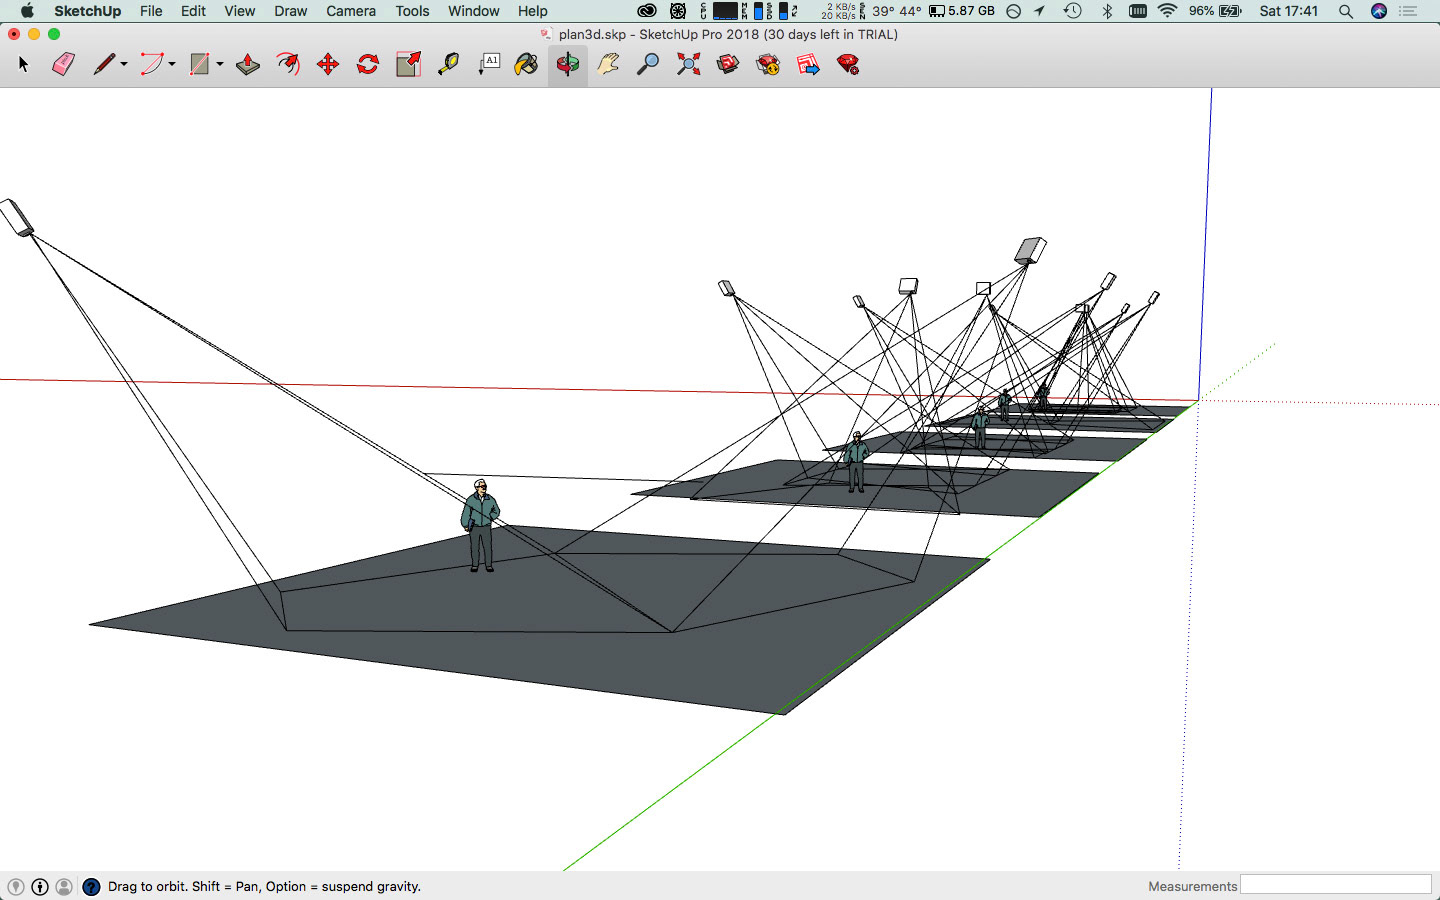Open the Tools menu
The width and height of the screenshot is (1440, 900).
(x=412, y=11)
